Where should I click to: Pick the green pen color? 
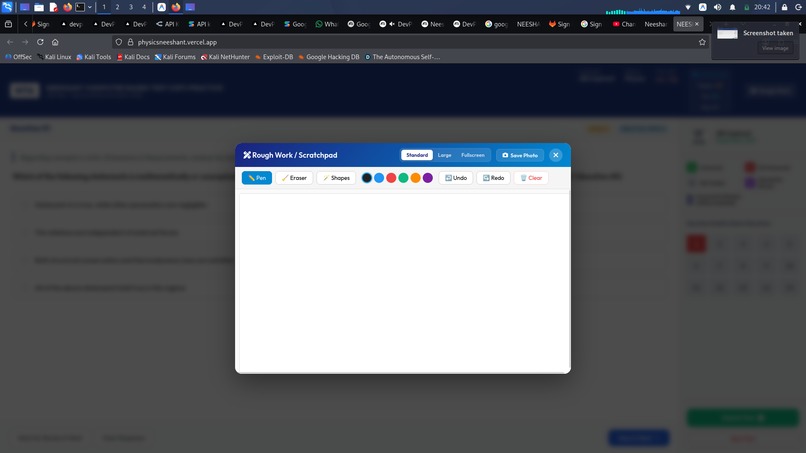tap(404, 178)
